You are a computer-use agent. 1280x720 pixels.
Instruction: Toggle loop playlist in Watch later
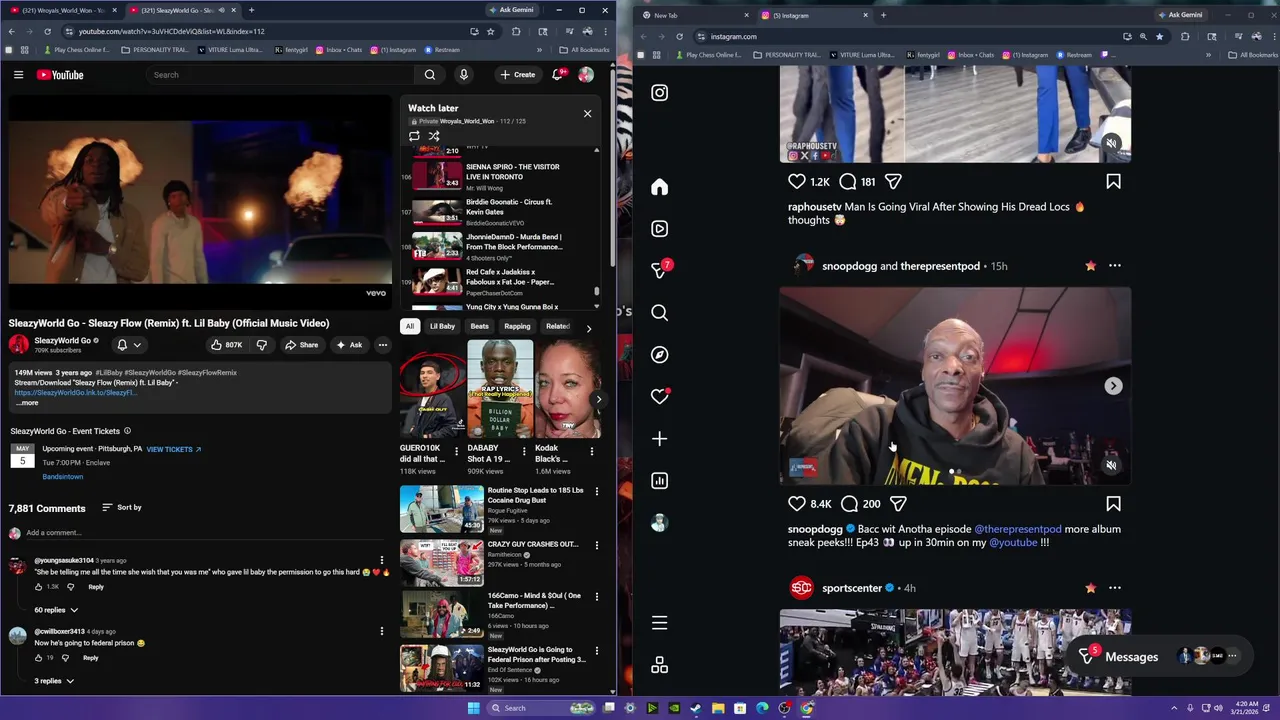(x=414, y=136)
